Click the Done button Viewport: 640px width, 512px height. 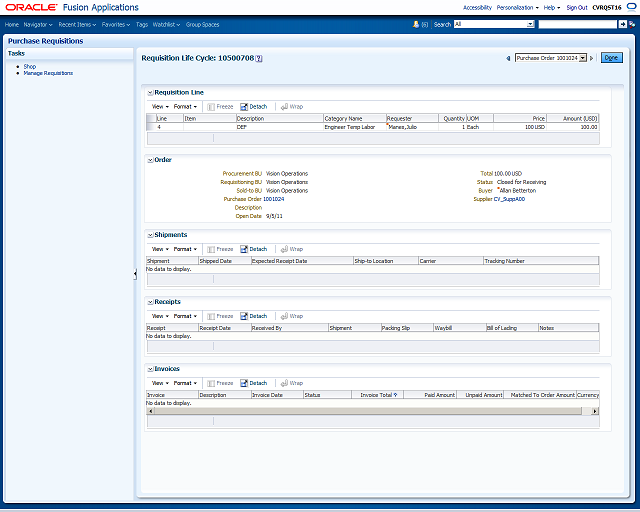coord(611,58)
